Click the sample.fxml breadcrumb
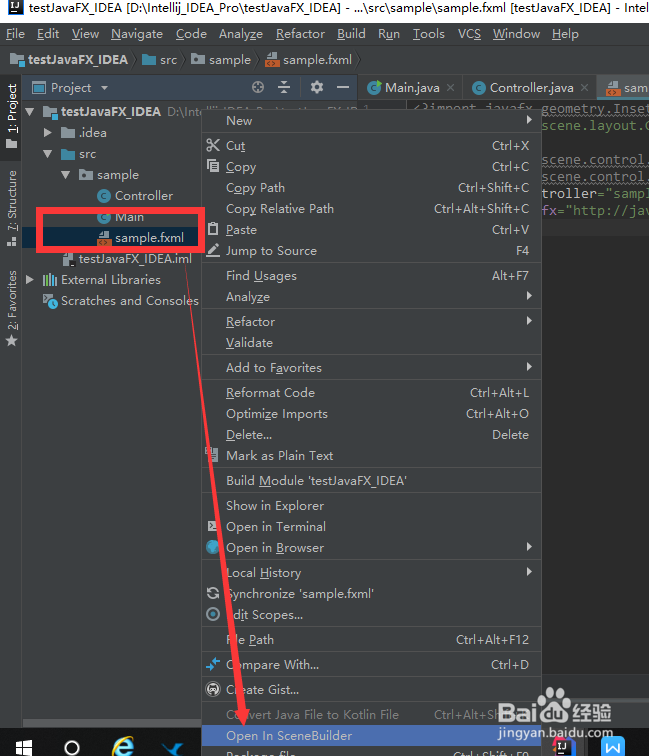Screen dimensions: 649x756 (309, 60)
